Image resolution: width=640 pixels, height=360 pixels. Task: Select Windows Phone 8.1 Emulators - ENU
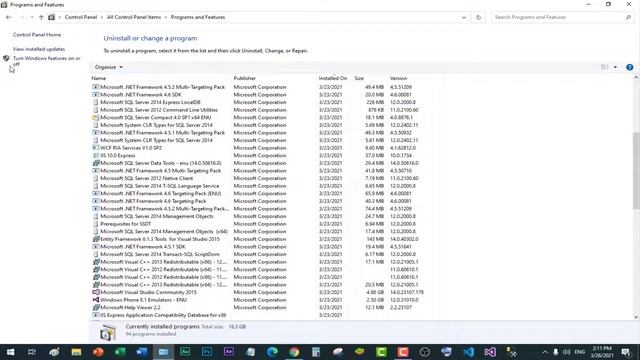point(258,300)
